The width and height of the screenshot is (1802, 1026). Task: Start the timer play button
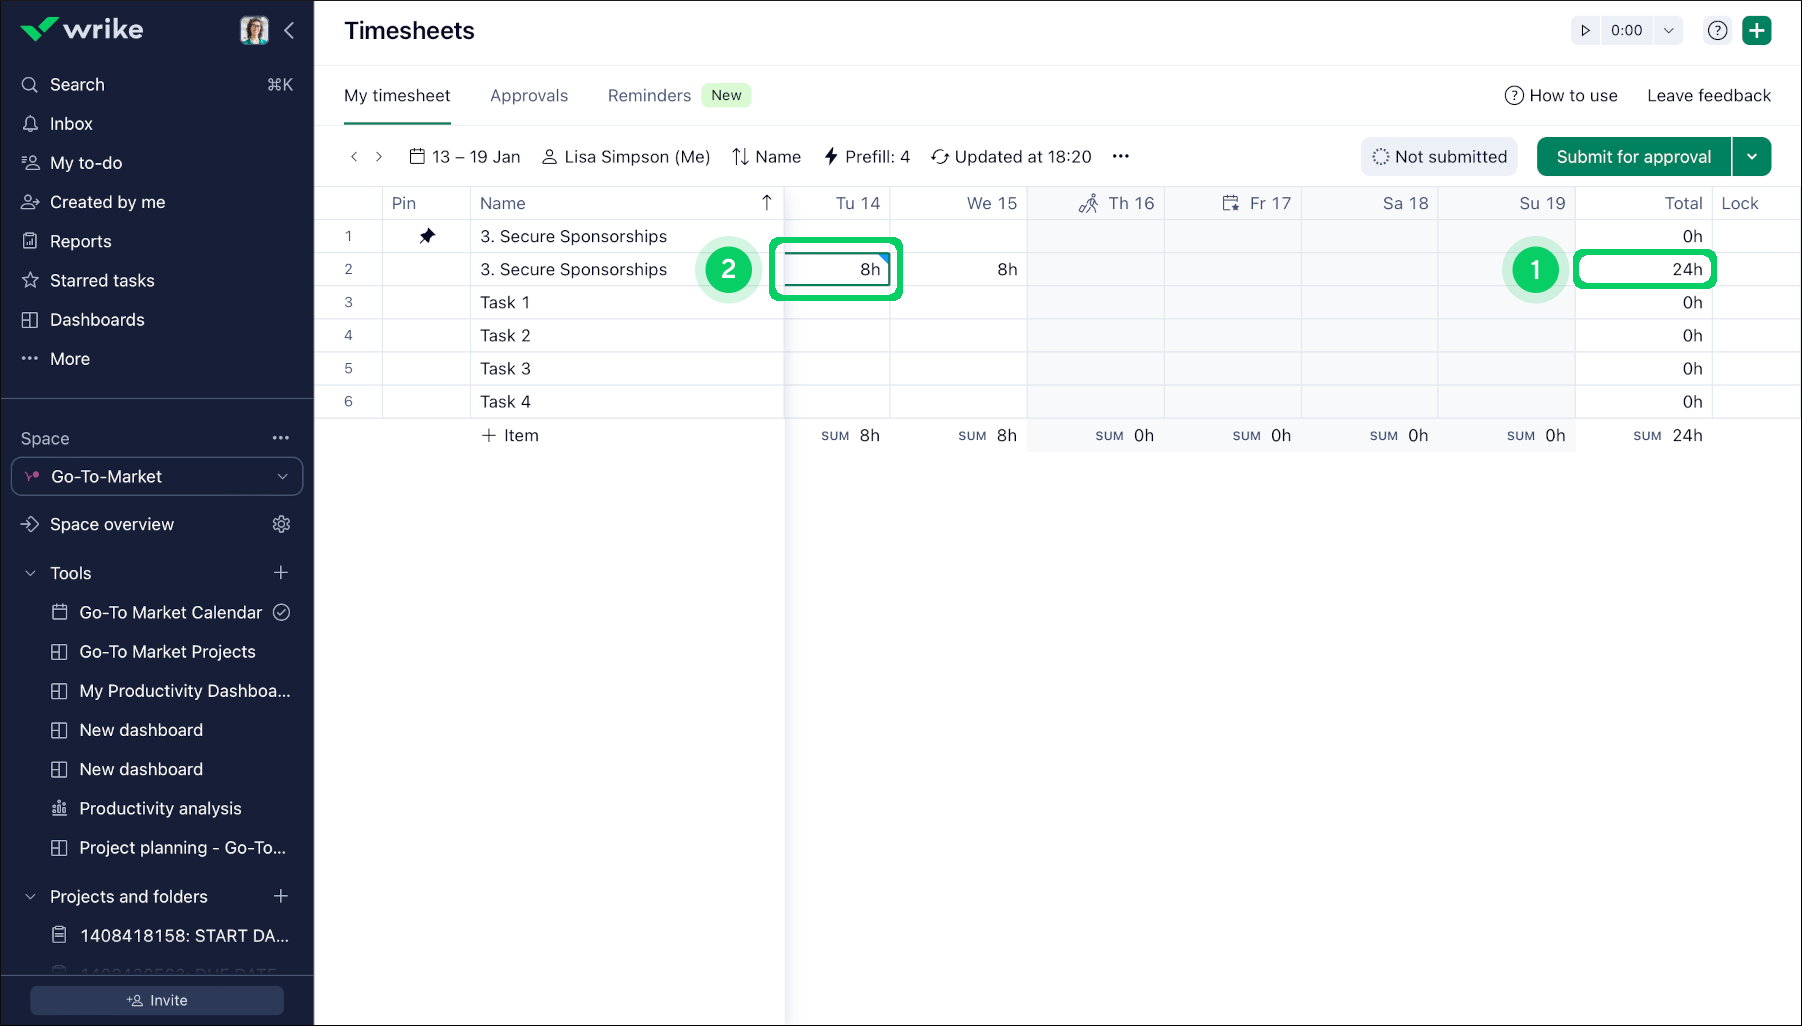pos(1585,31)
